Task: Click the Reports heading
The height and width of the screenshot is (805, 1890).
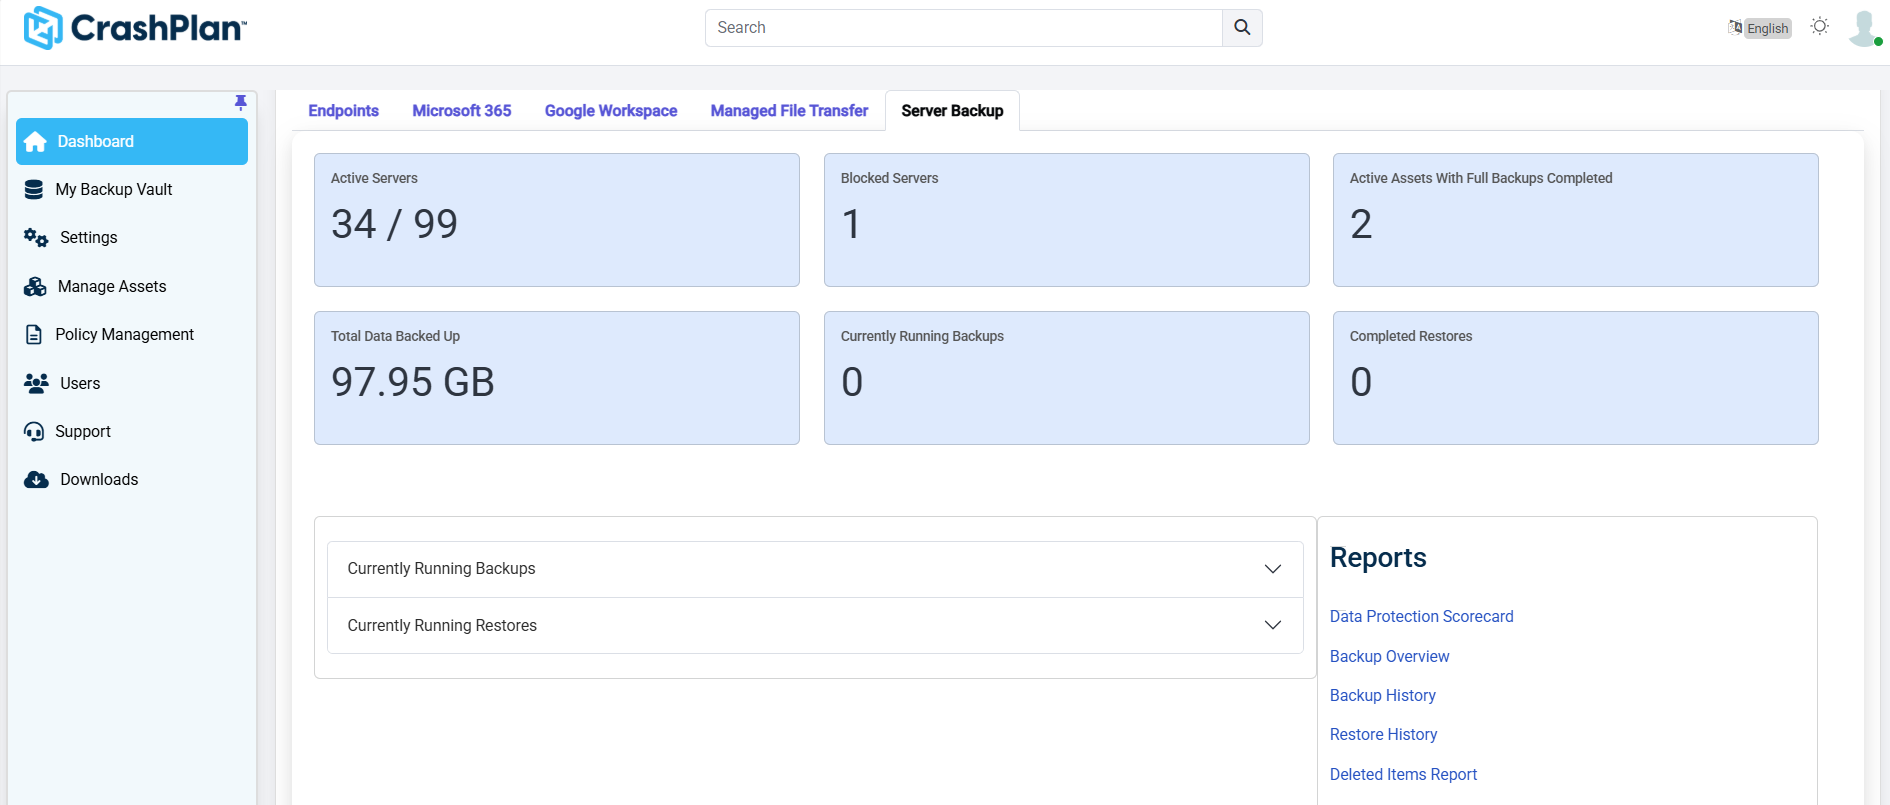Action: coord(1378,558)
